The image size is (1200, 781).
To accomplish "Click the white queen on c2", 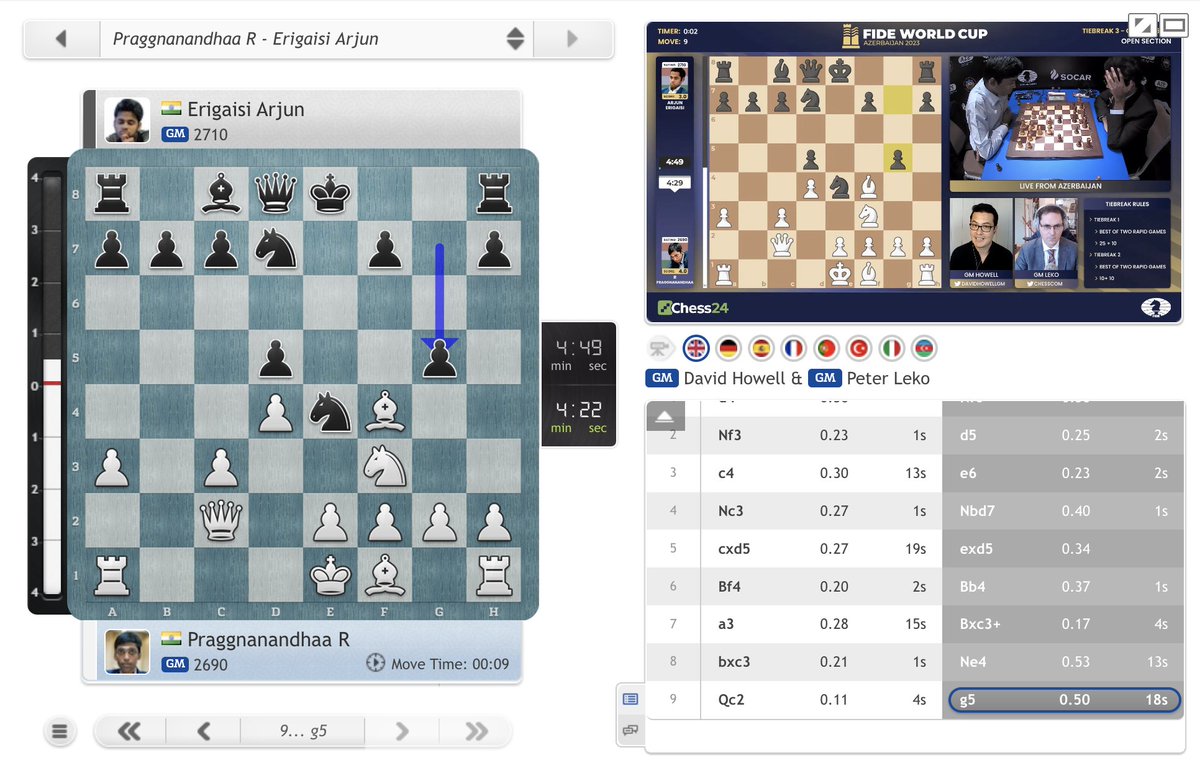I will pyautogui.click(x=222, y=520).
